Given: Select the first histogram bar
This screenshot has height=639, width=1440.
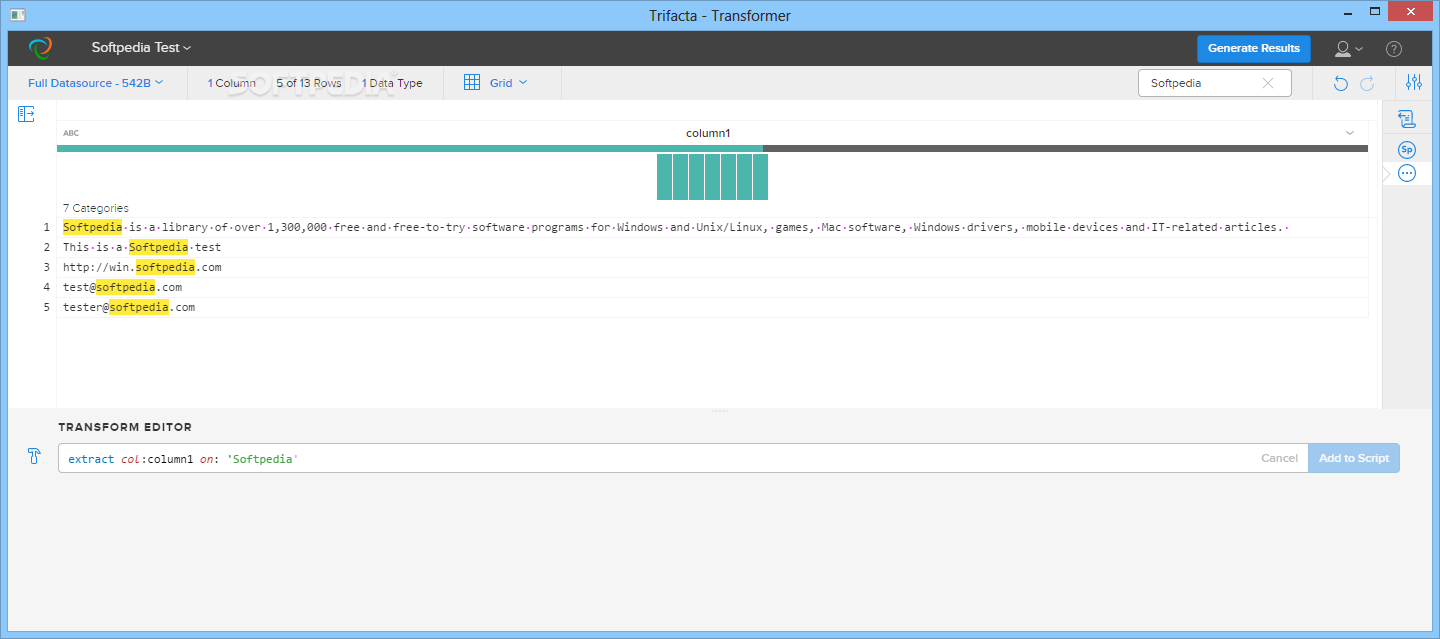Looking at the screenshot, I should point(664,177).
